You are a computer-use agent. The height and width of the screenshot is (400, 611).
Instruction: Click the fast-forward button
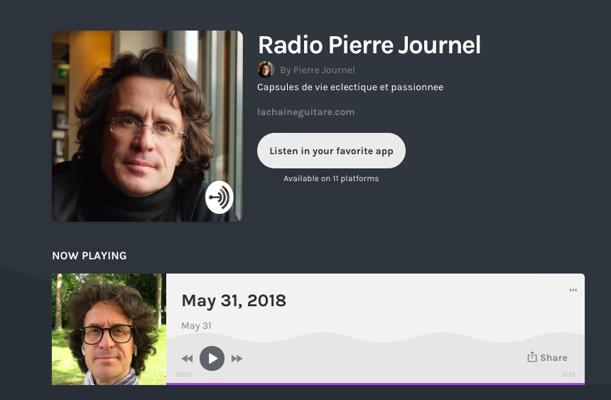(237, 358)
